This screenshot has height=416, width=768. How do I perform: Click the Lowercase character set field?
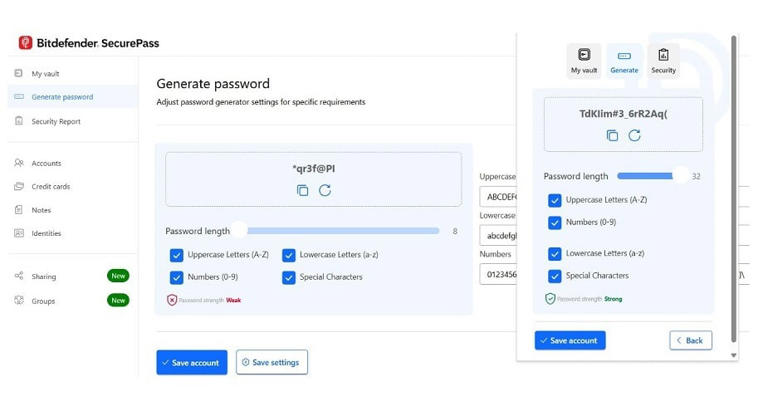click(x=498, y=236)
